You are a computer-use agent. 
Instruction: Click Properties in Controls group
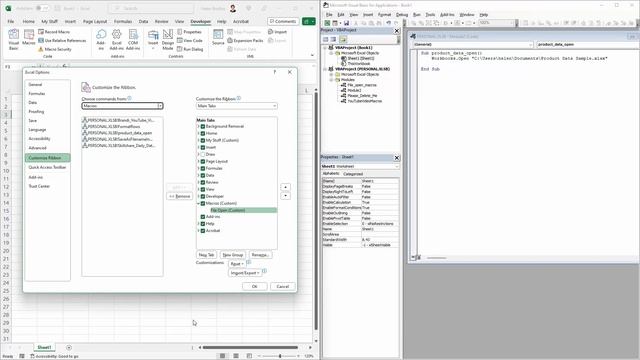pos(189,32)
